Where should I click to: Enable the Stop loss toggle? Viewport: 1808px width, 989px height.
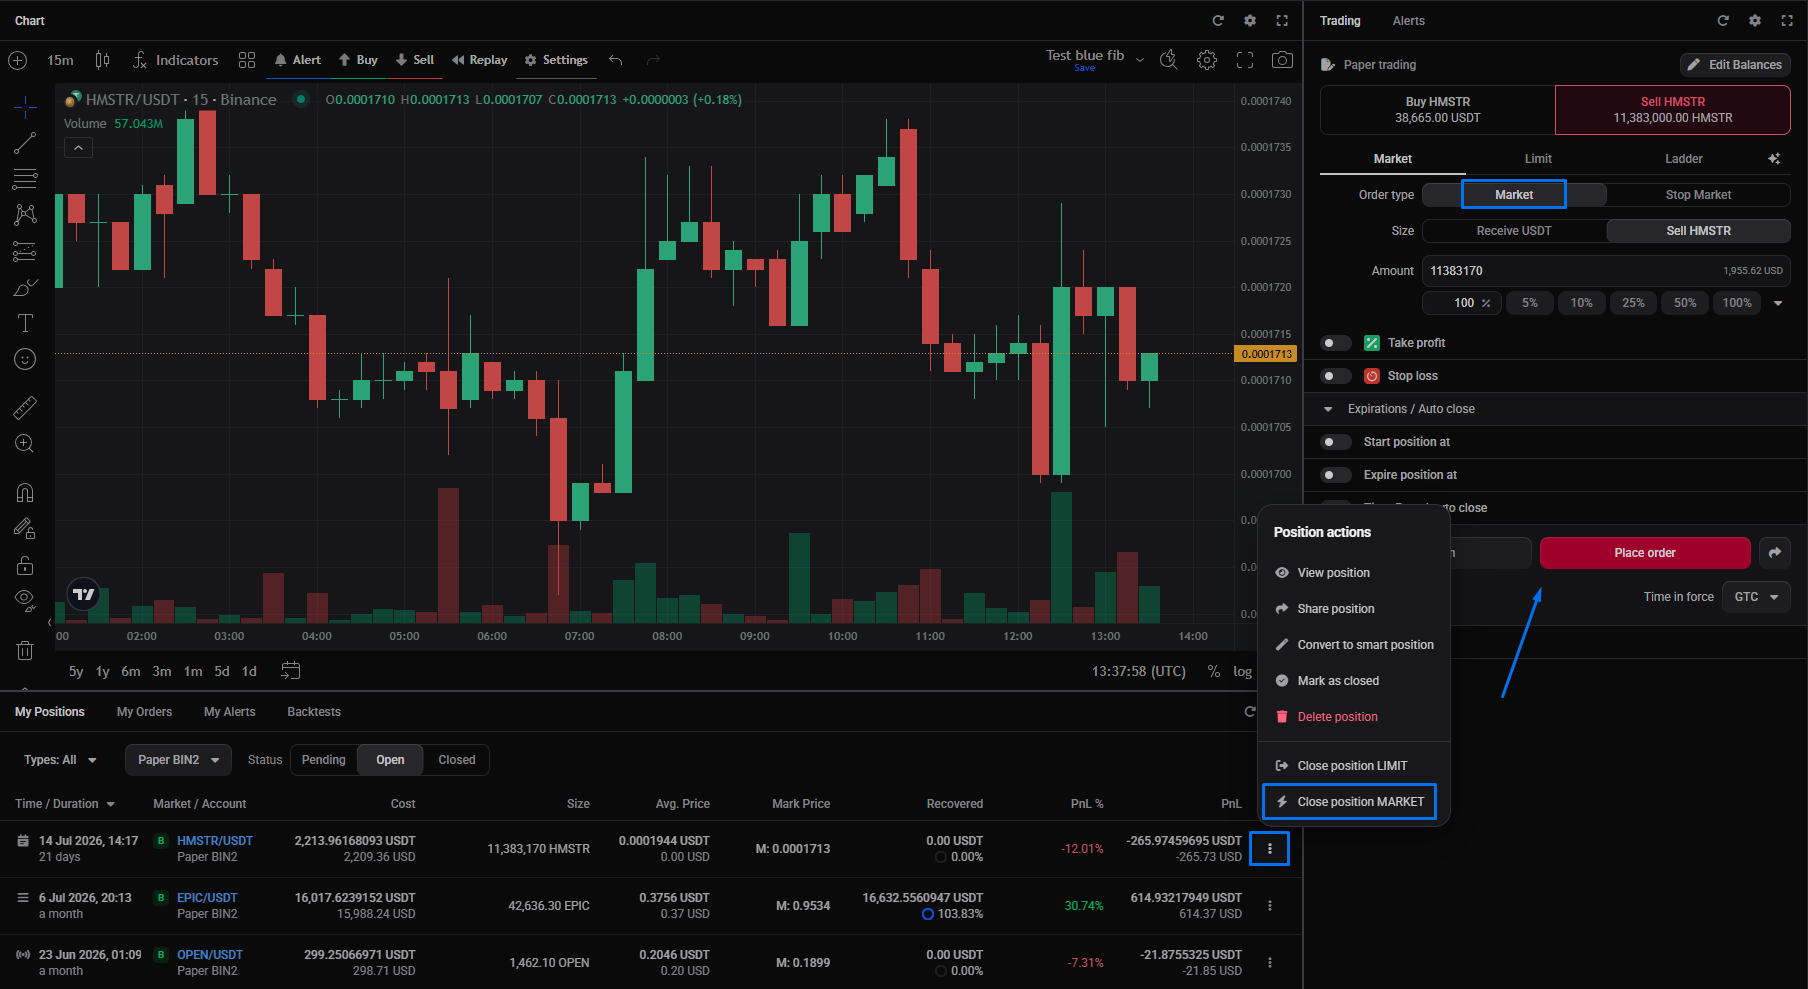click(1336, 376)
